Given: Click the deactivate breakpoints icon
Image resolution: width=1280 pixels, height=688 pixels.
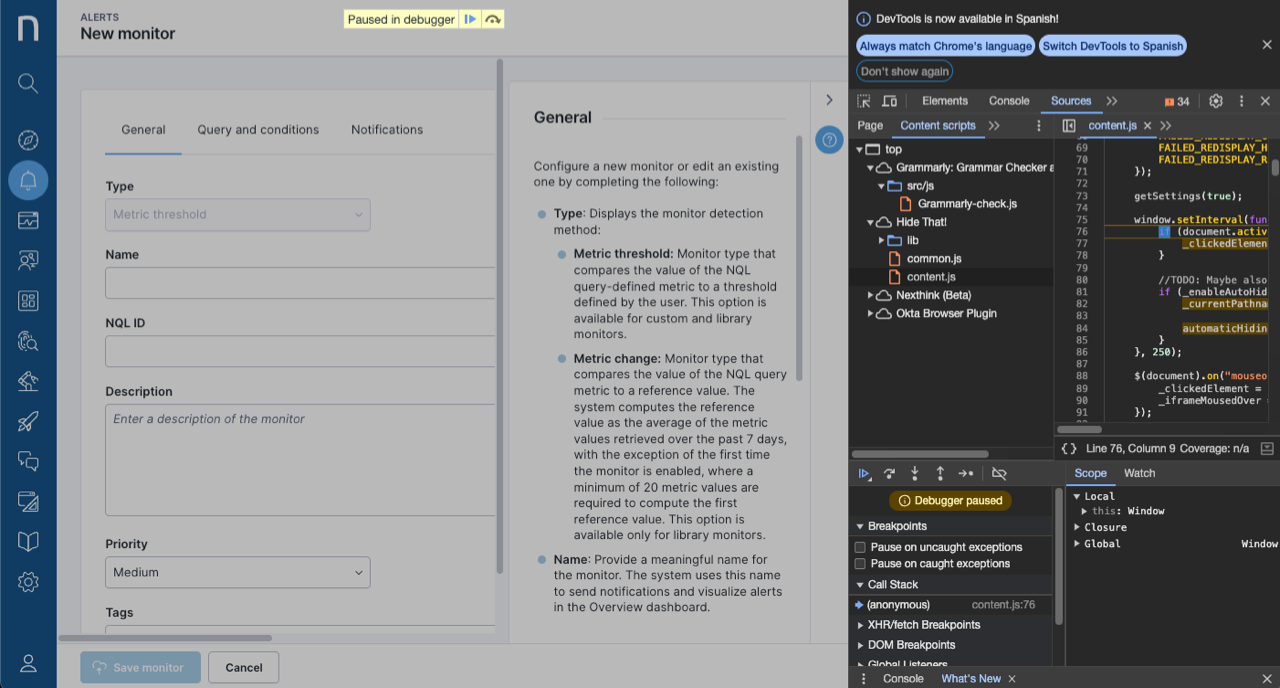Looking at the screenshot, I should [998, 474].
